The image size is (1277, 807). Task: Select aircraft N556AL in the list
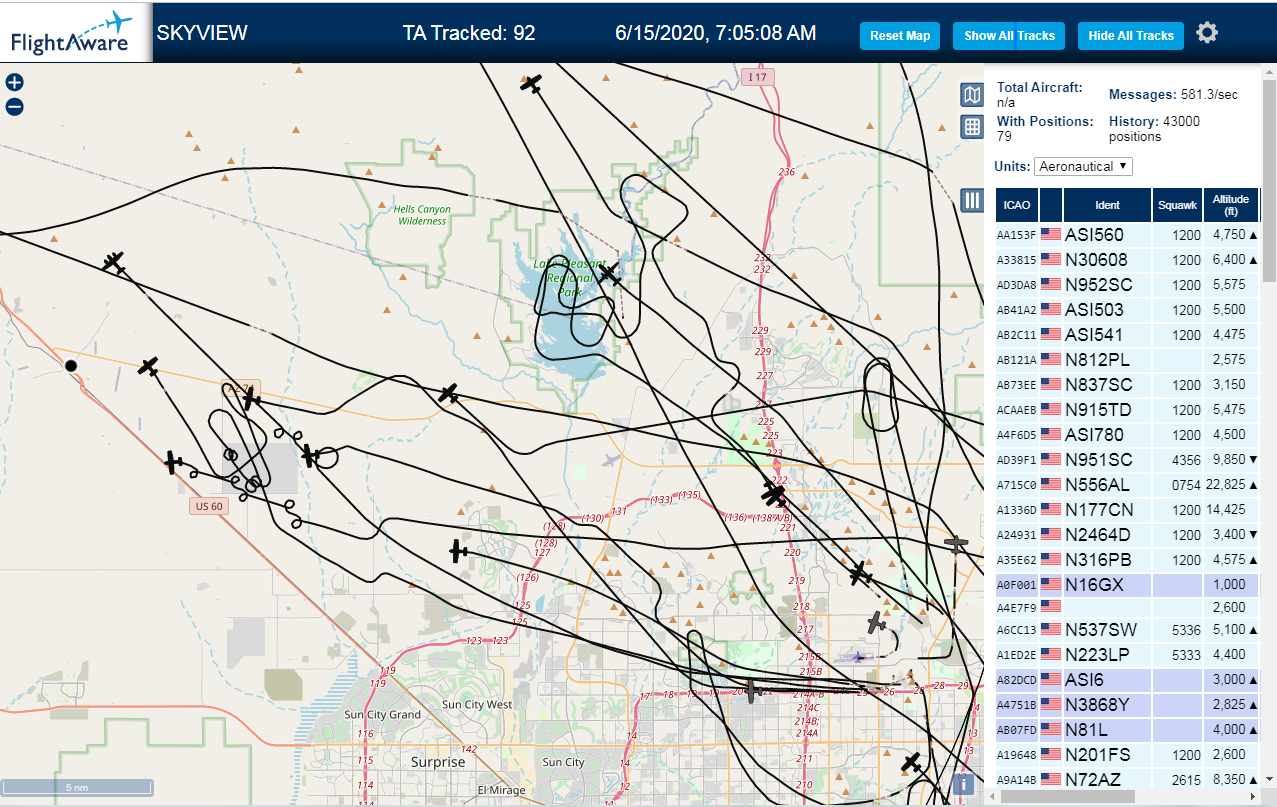(1128, 485)
